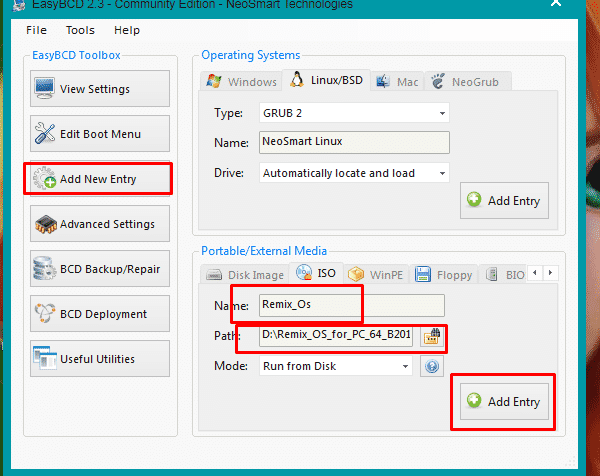Image resolution: width=600 pixels, height=476 pixels.
Task: Open the Tools menu
Action: 80,30
